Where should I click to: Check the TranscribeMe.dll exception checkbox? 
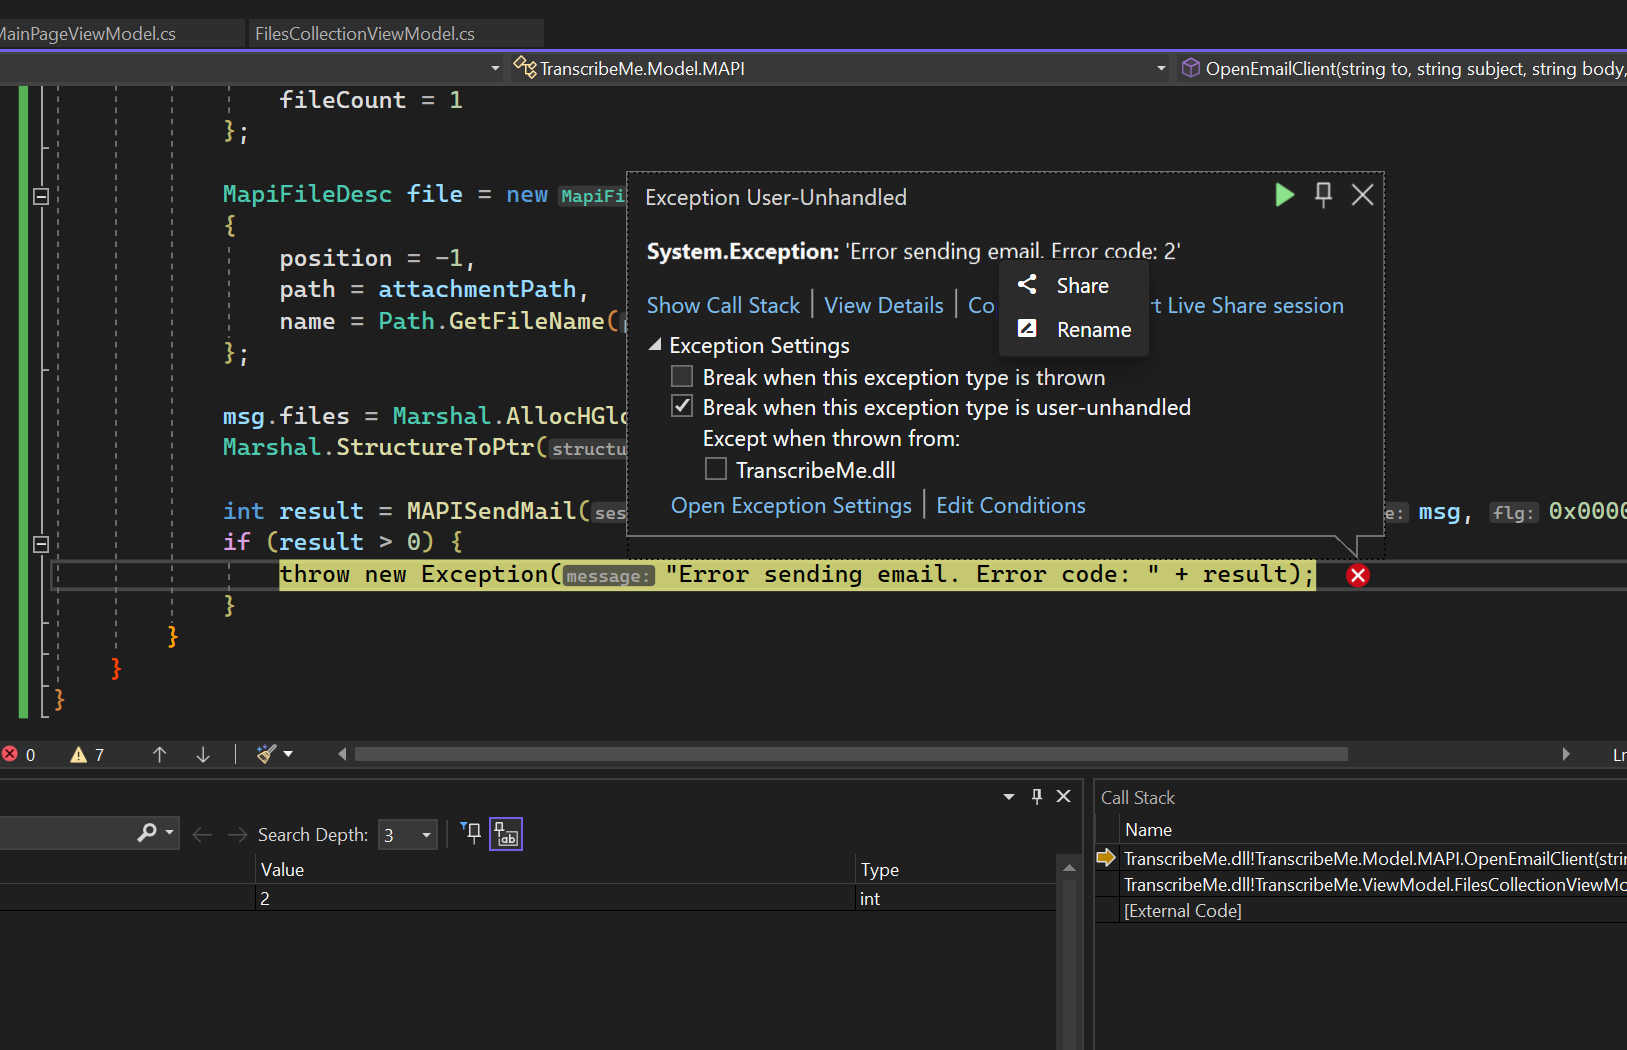tap(716, 469)
